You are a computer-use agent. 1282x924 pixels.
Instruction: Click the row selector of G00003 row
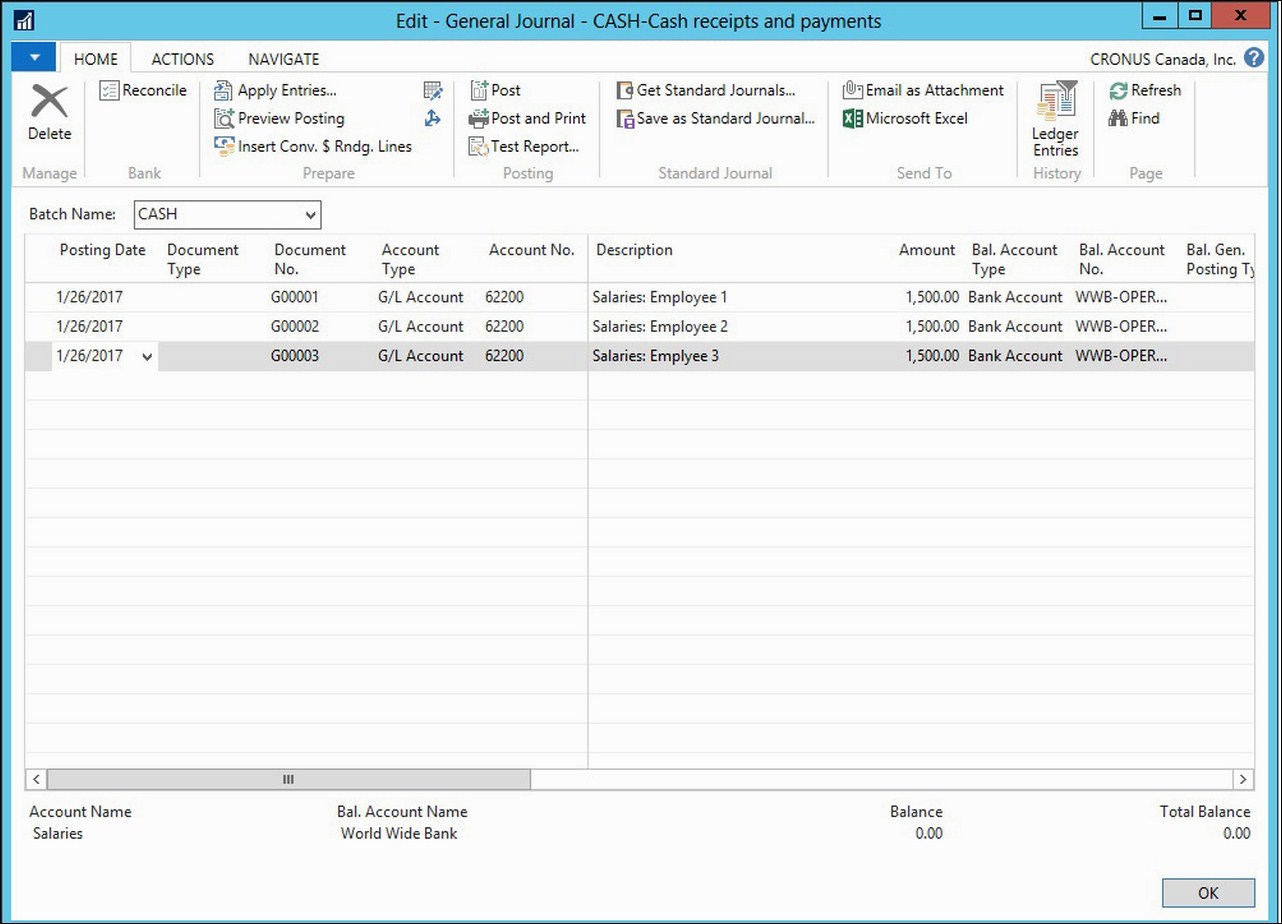tap(38, 356)
